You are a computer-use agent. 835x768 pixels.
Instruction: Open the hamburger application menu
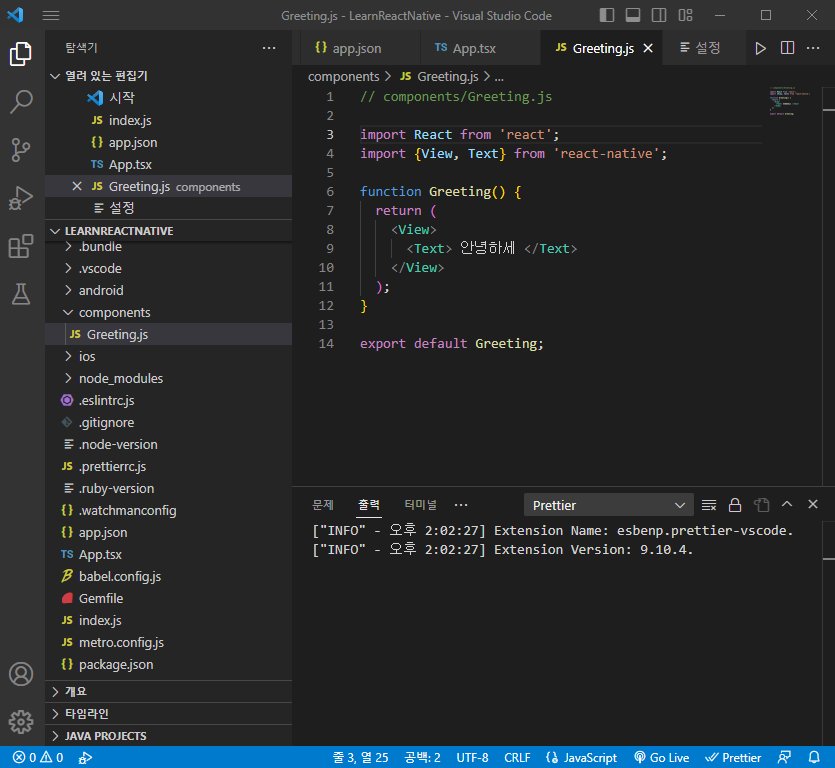coord(51,15)
